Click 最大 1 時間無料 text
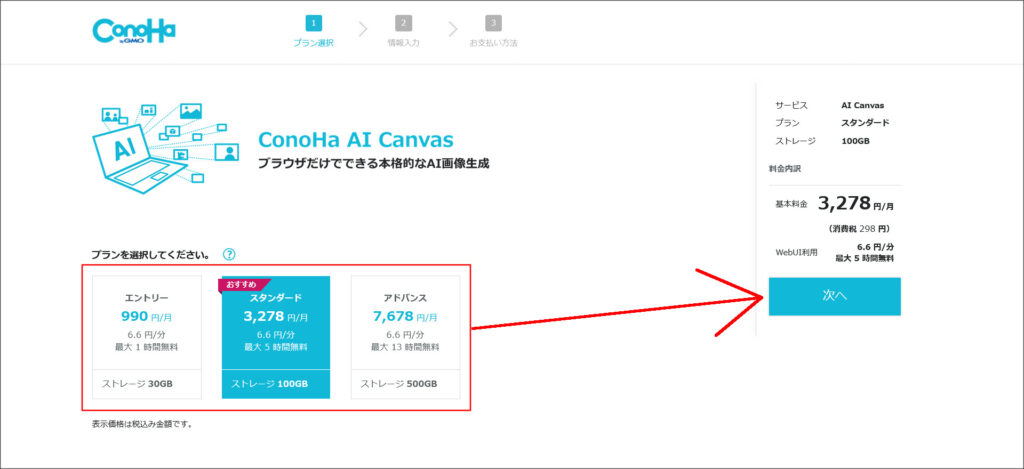Screen dimensions: 1024x469 pos(147,347)
